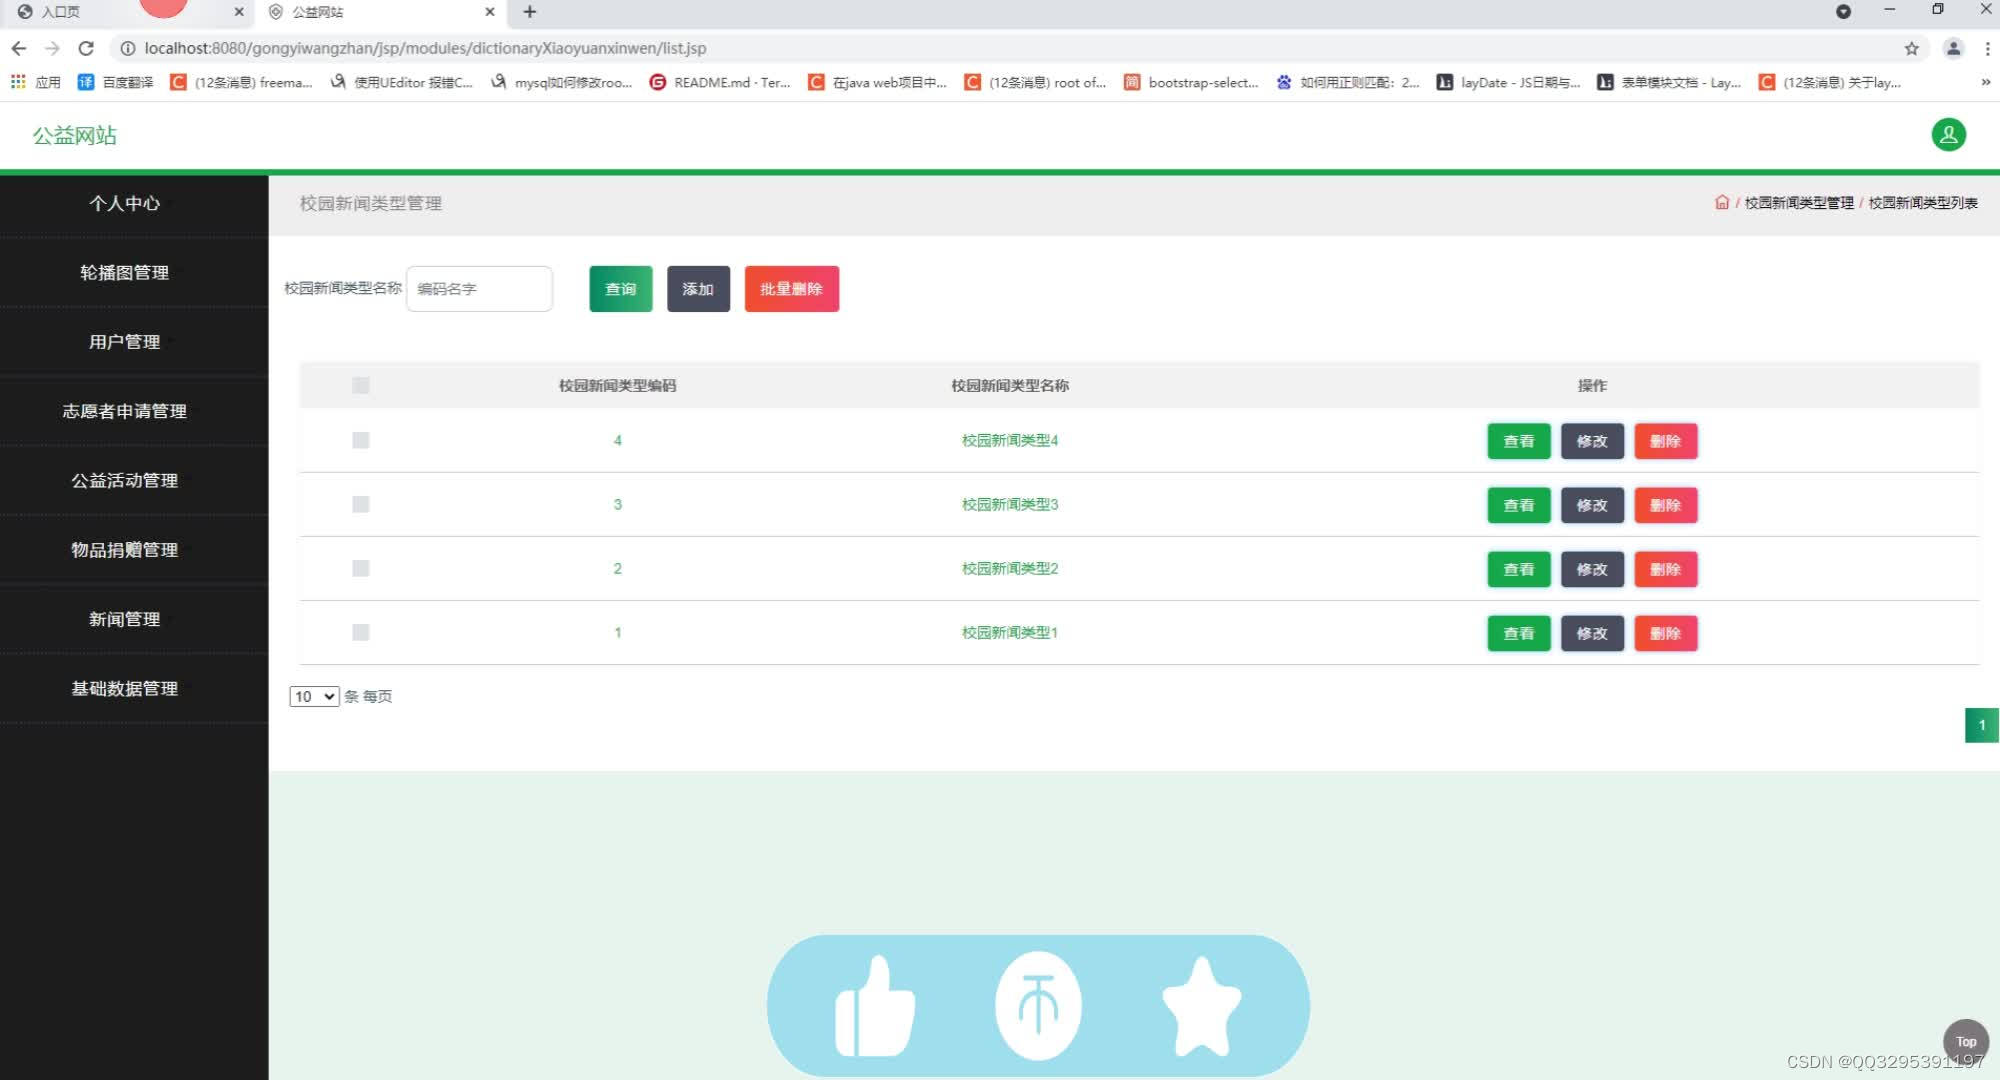Open 用户管理 in sidebar
Screen dimensions: 2000x1080
click(125, 341)
